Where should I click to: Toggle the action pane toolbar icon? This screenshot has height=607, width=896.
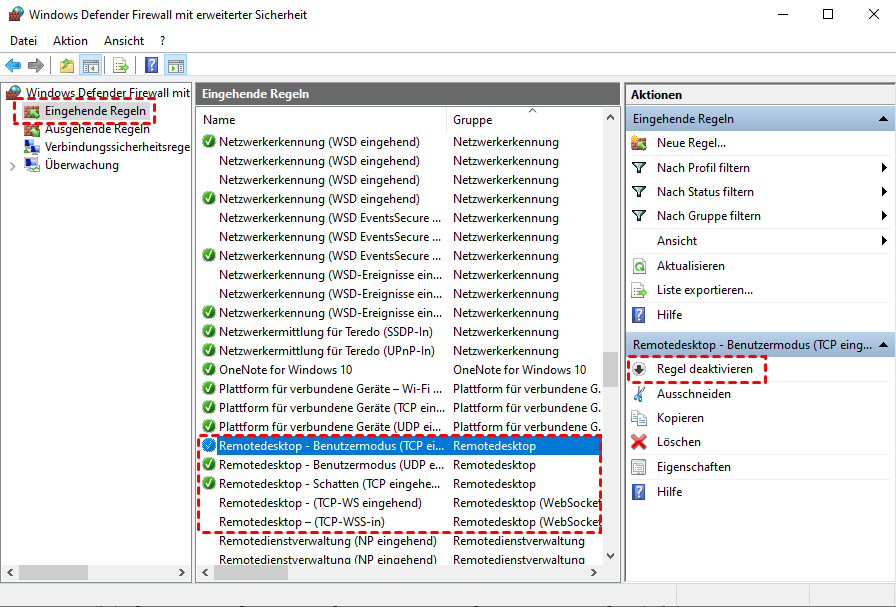(176, 66)
